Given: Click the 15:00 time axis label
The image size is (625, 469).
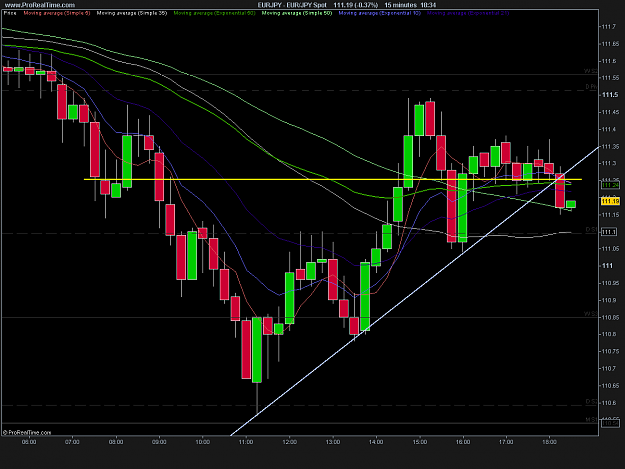Looking at the screenshot, I should 420,442.
